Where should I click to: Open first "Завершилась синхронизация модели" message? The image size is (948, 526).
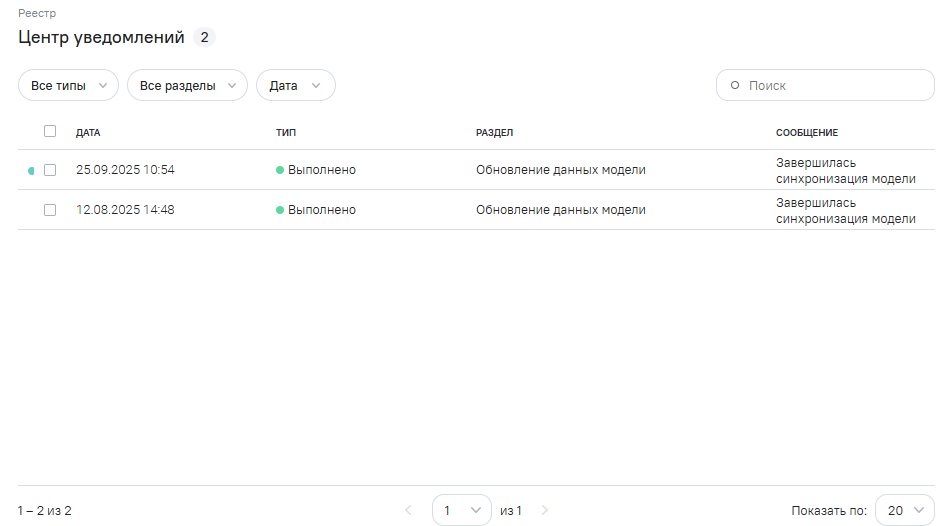click(845, 171)
